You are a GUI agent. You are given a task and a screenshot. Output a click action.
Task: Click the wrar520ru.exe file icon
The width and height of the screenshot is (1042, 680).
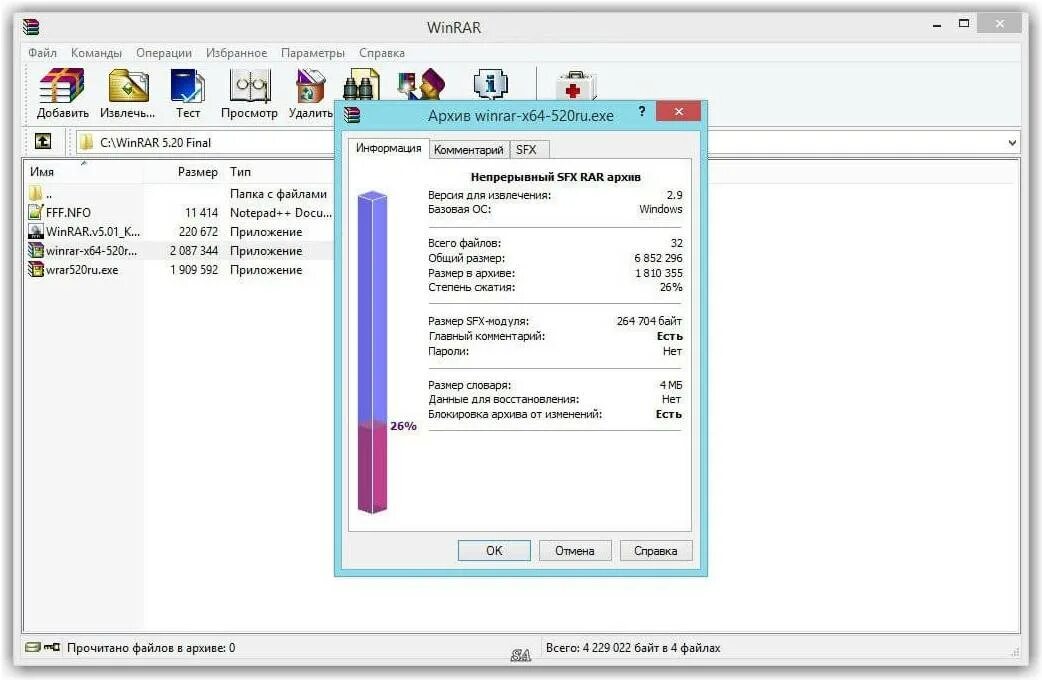tap(35, 270)
